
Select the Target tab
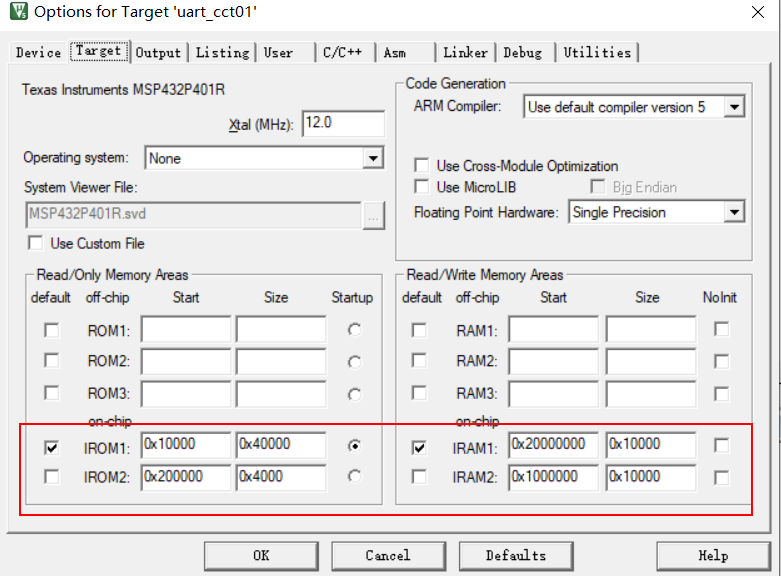tap(99, 51)
